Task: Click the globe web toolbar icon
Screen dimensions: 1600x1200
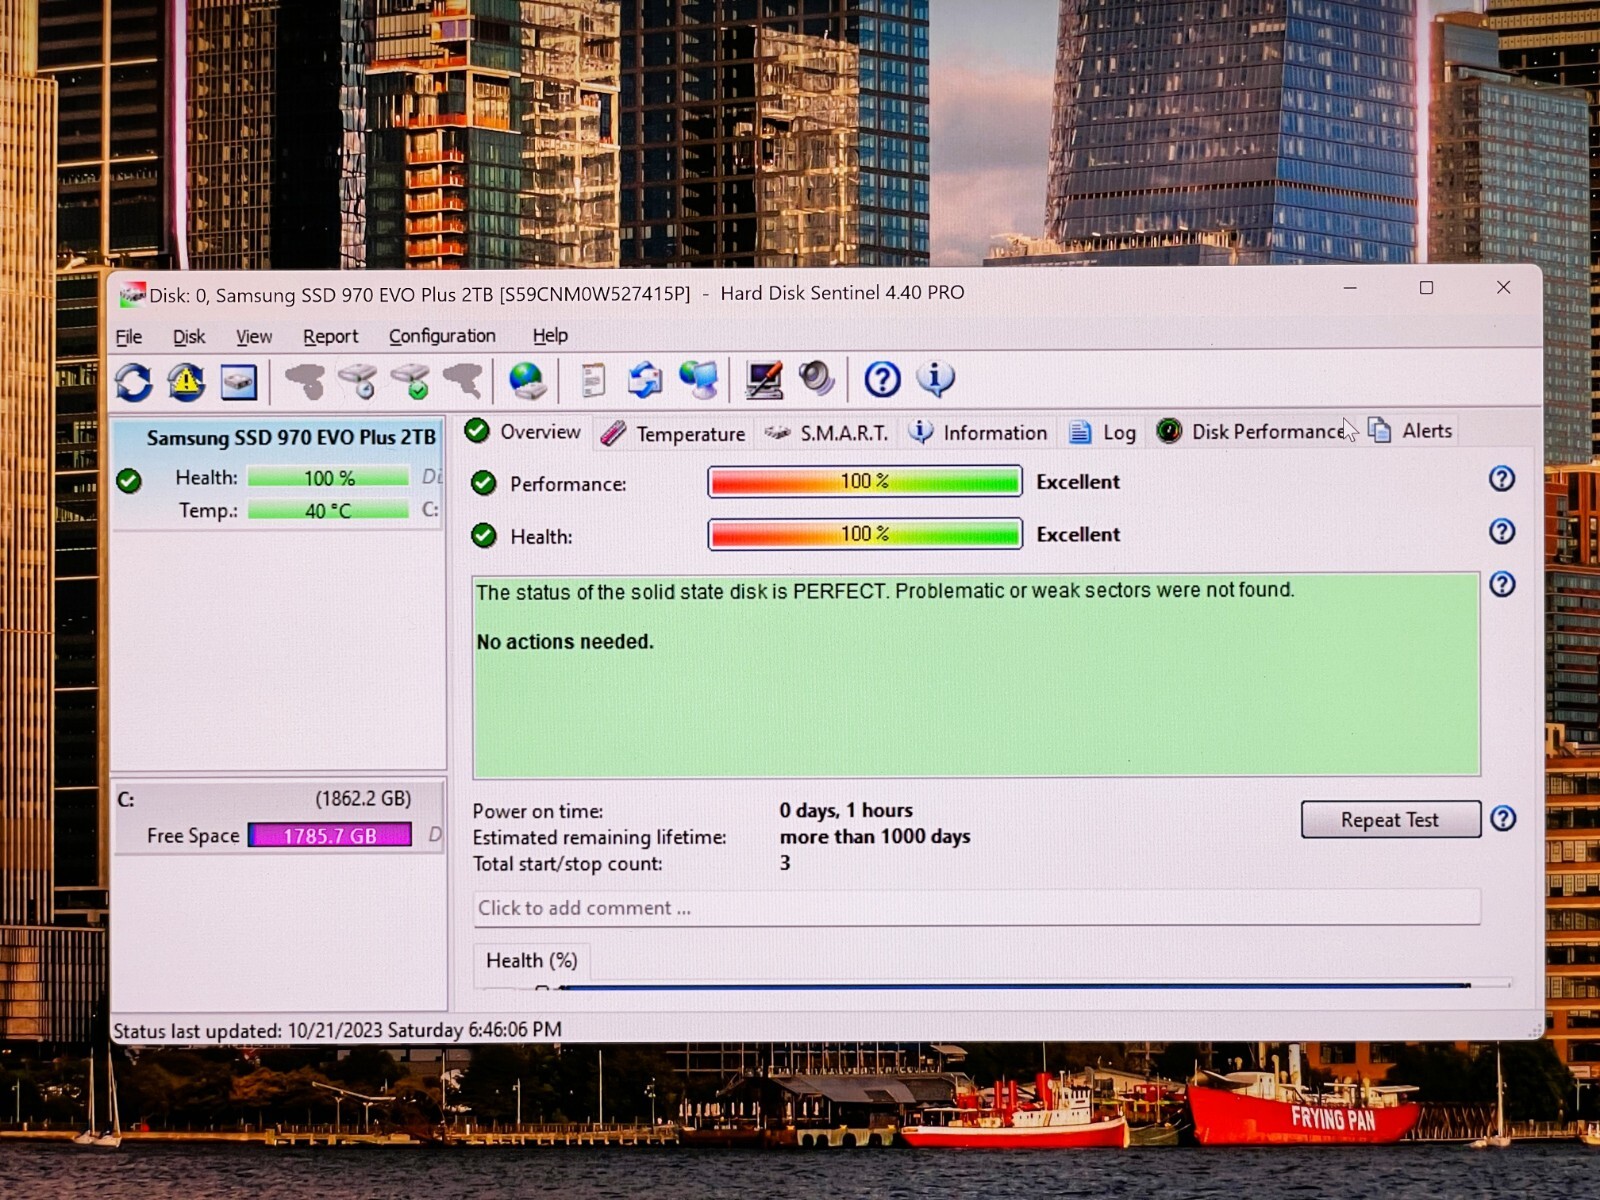Action: click(527, 381)
